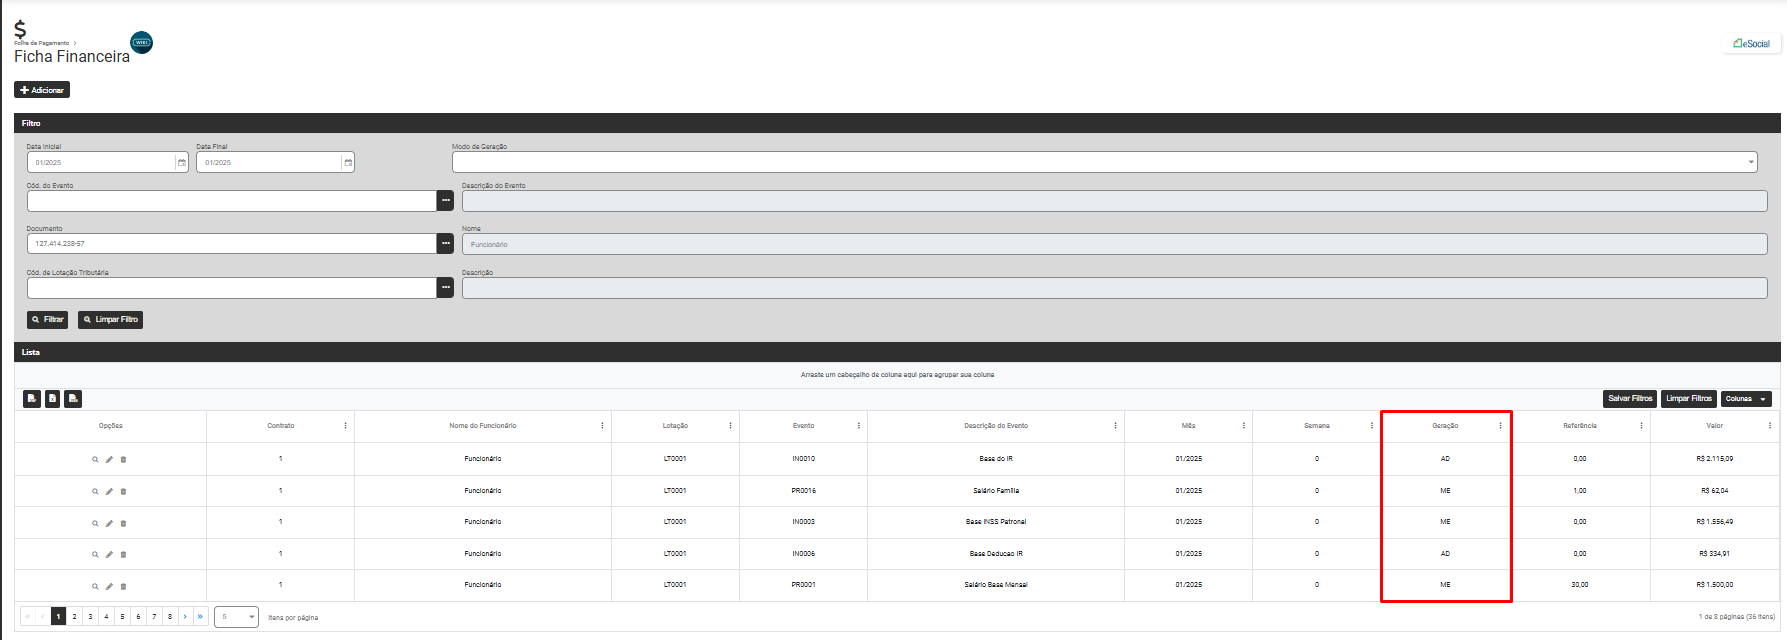Delete the IN0010 Base do IR row
This screenshot has width=1787, height=640.
pyautogui.click(x=123, y=460)
